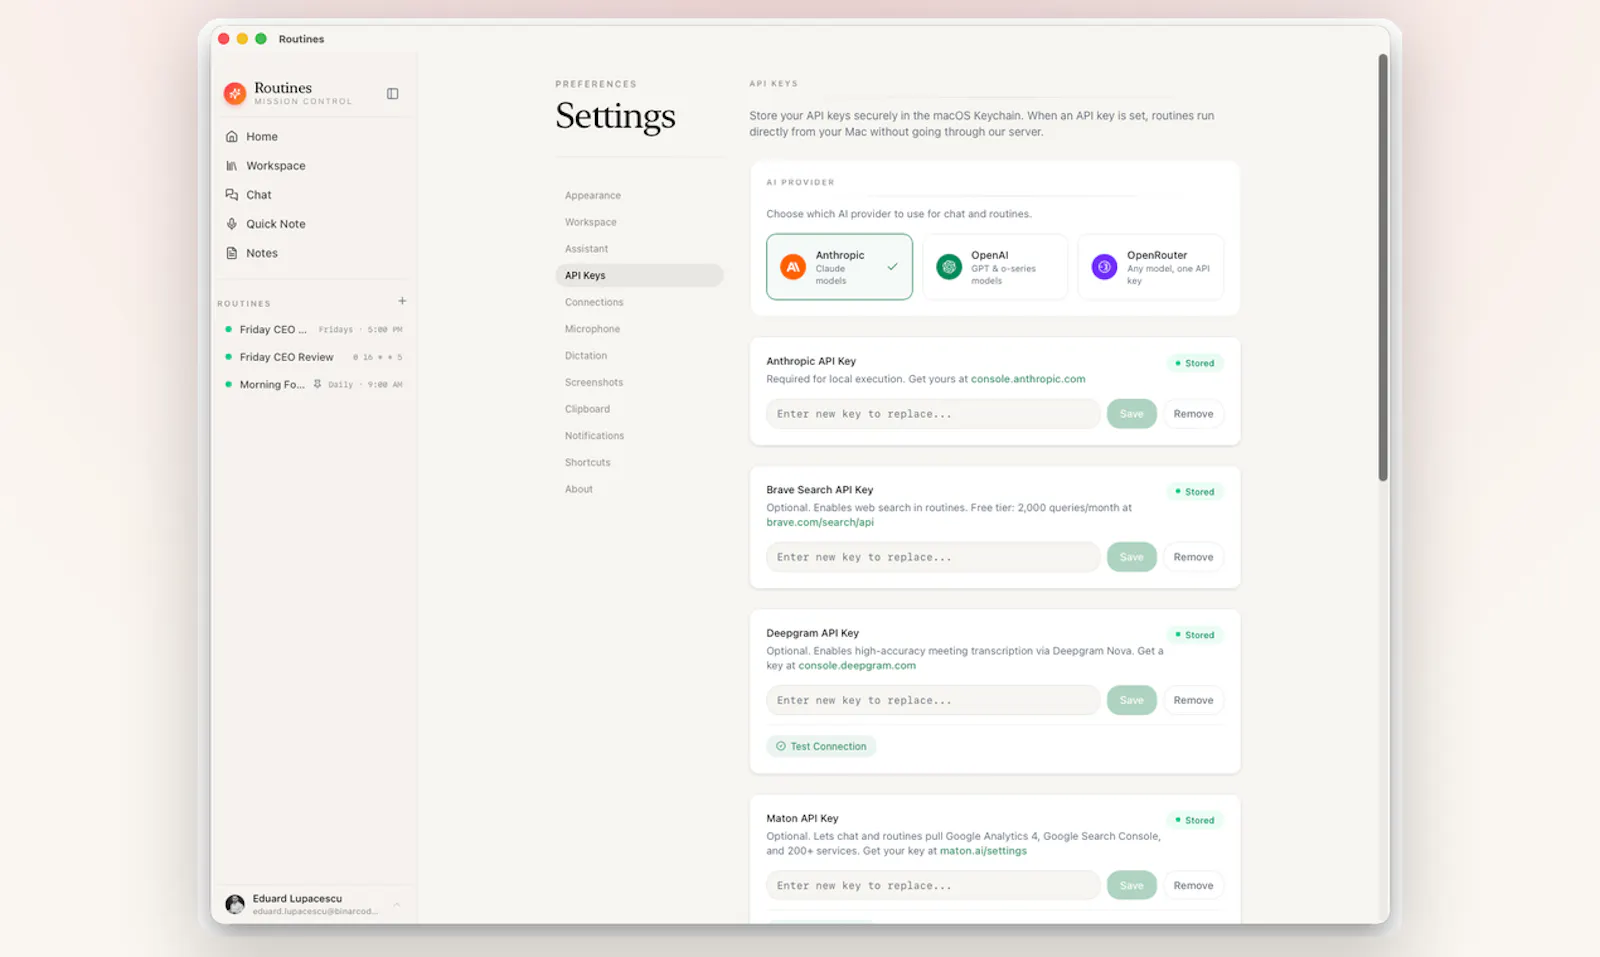The height and width of the screenshot is (957, 1600).
Task: Click the OpenAI logo icon
Action: coord(949,267)
